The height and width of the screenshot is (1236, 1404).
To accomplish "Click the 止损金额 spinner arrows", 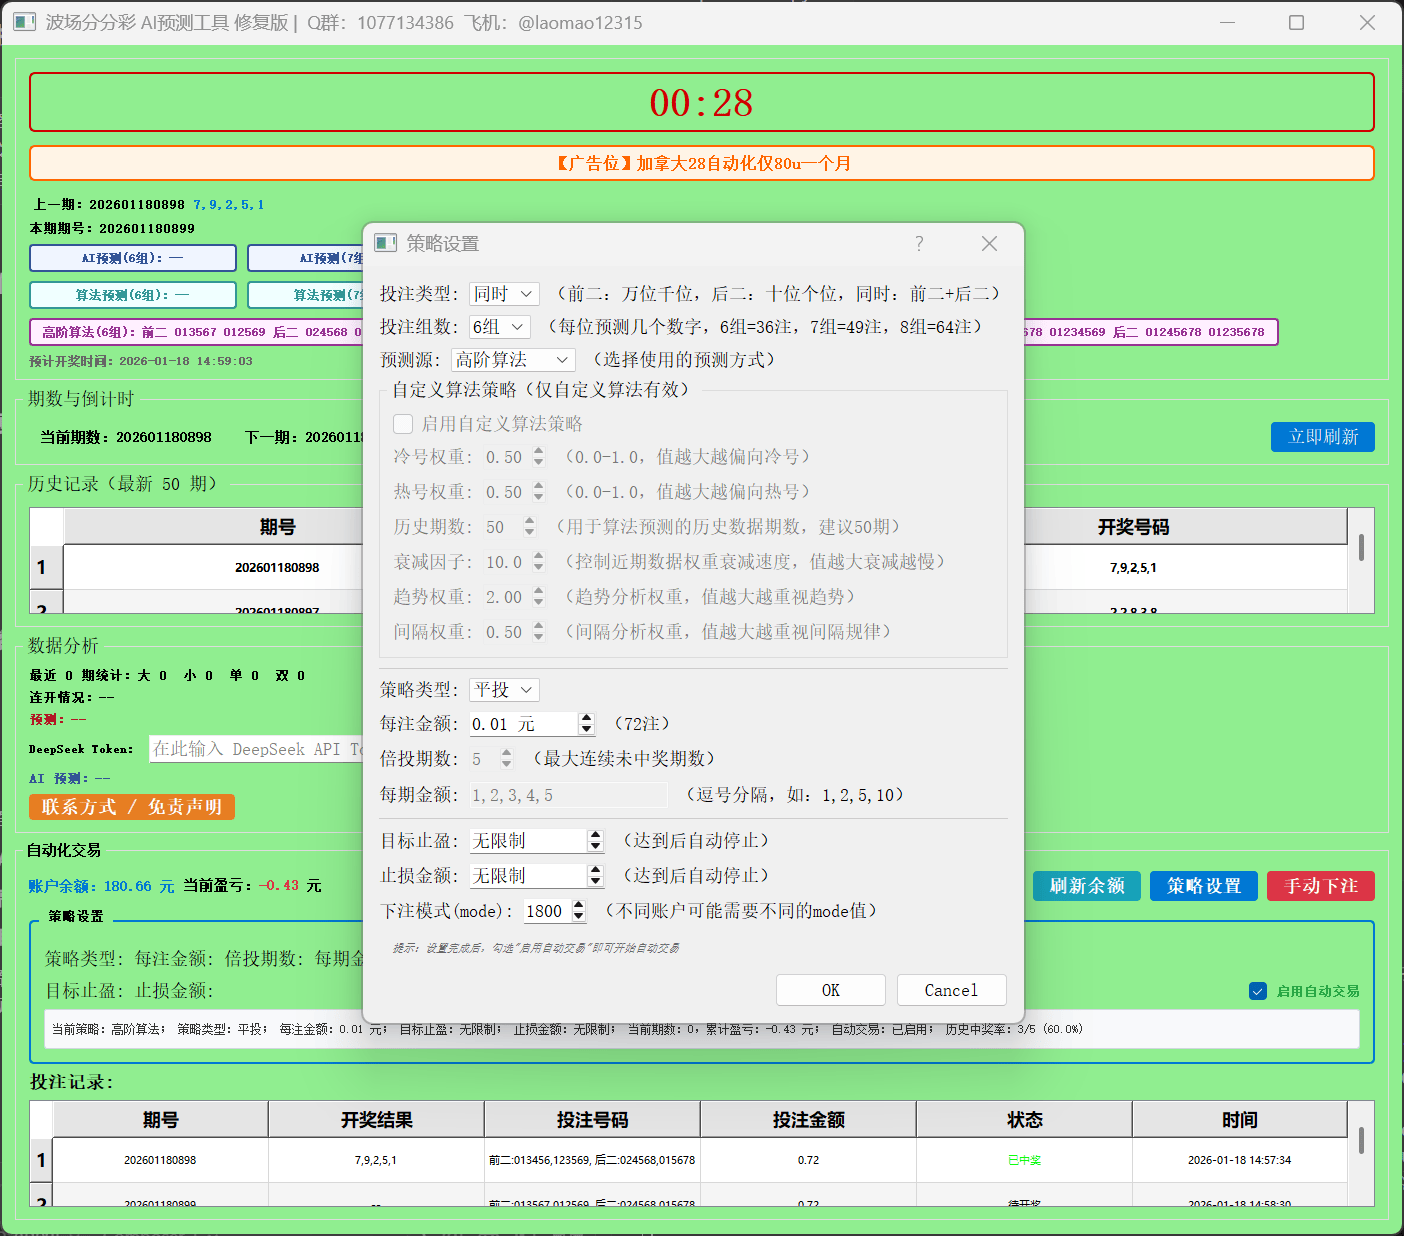I will (x=595, y=876).
